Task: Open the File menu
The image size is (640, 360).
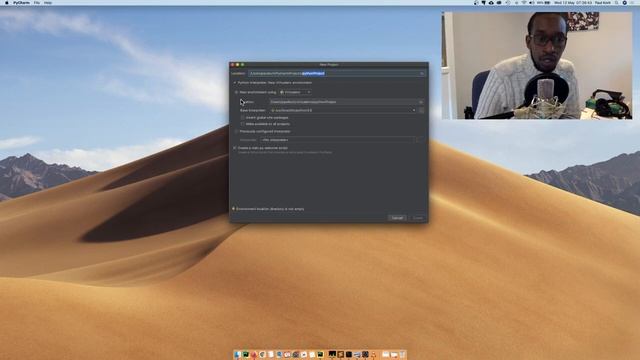Action: 37,3
